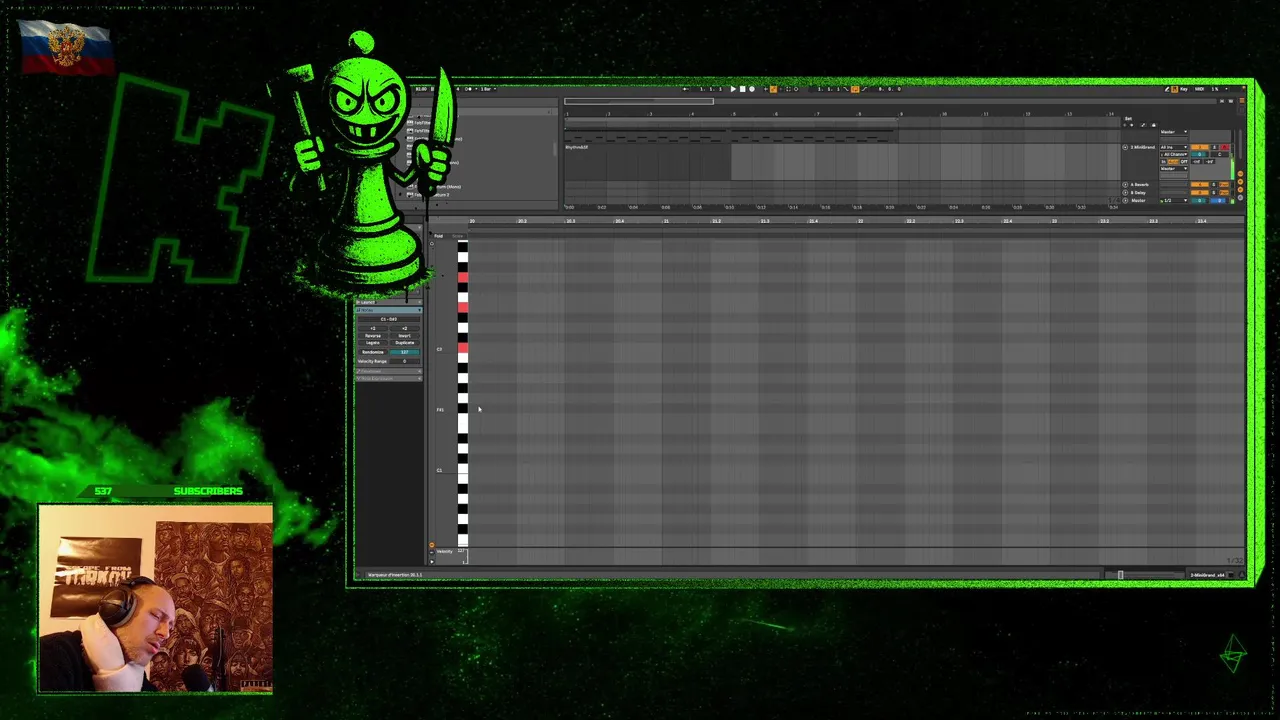Click the lock envelopes icon
This screenshot has width=1280, height=720.
point(1154,125)
